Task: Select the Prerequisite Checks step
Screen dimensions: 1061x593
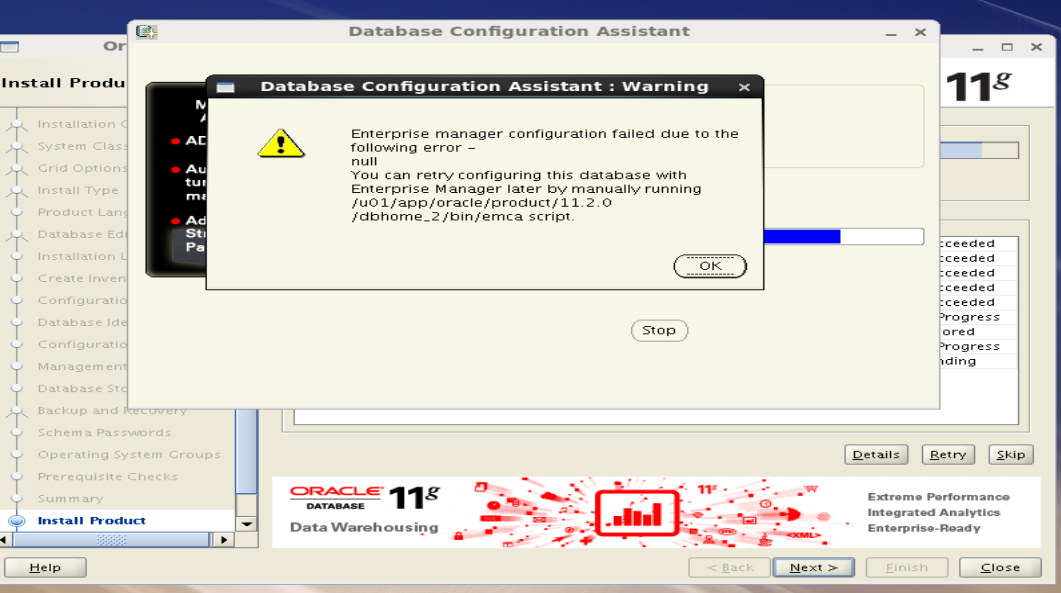Action: [x=108, y=477]
